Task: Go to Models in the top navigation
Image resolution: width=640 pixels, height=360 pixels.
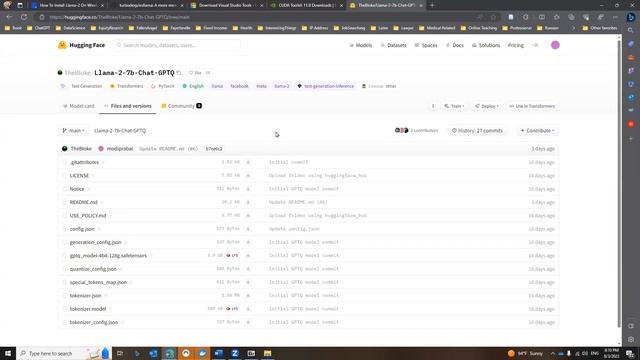Action: pos(361,45)
